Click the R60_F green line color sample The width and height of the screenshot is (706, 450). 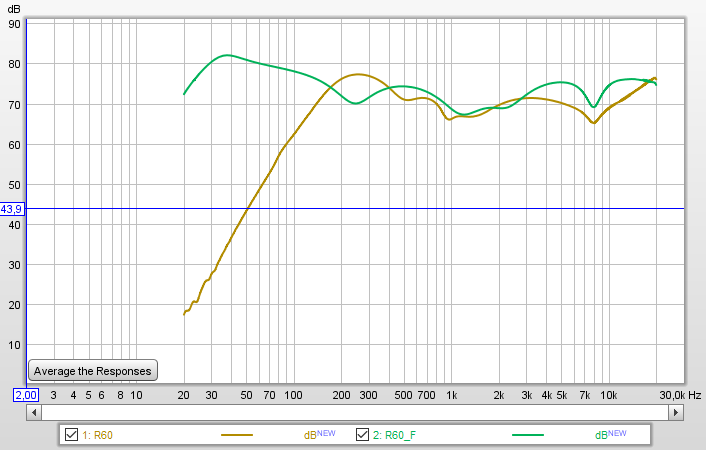click(528, 435)
